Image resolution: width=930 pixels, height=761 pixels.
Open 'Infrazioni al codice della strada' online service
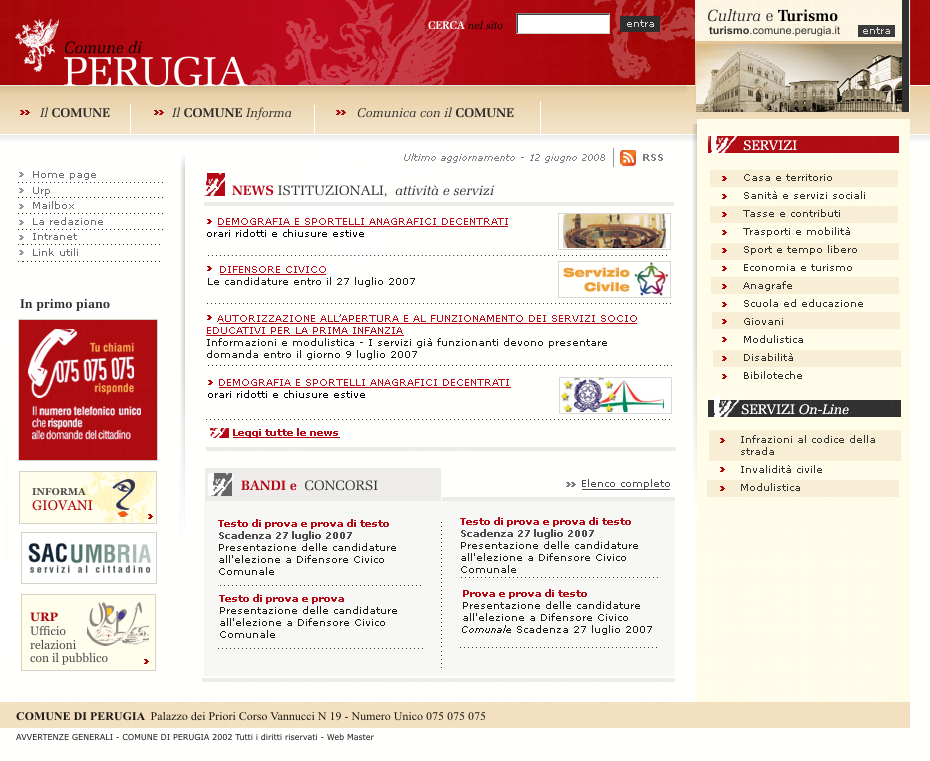click(807, 445)
